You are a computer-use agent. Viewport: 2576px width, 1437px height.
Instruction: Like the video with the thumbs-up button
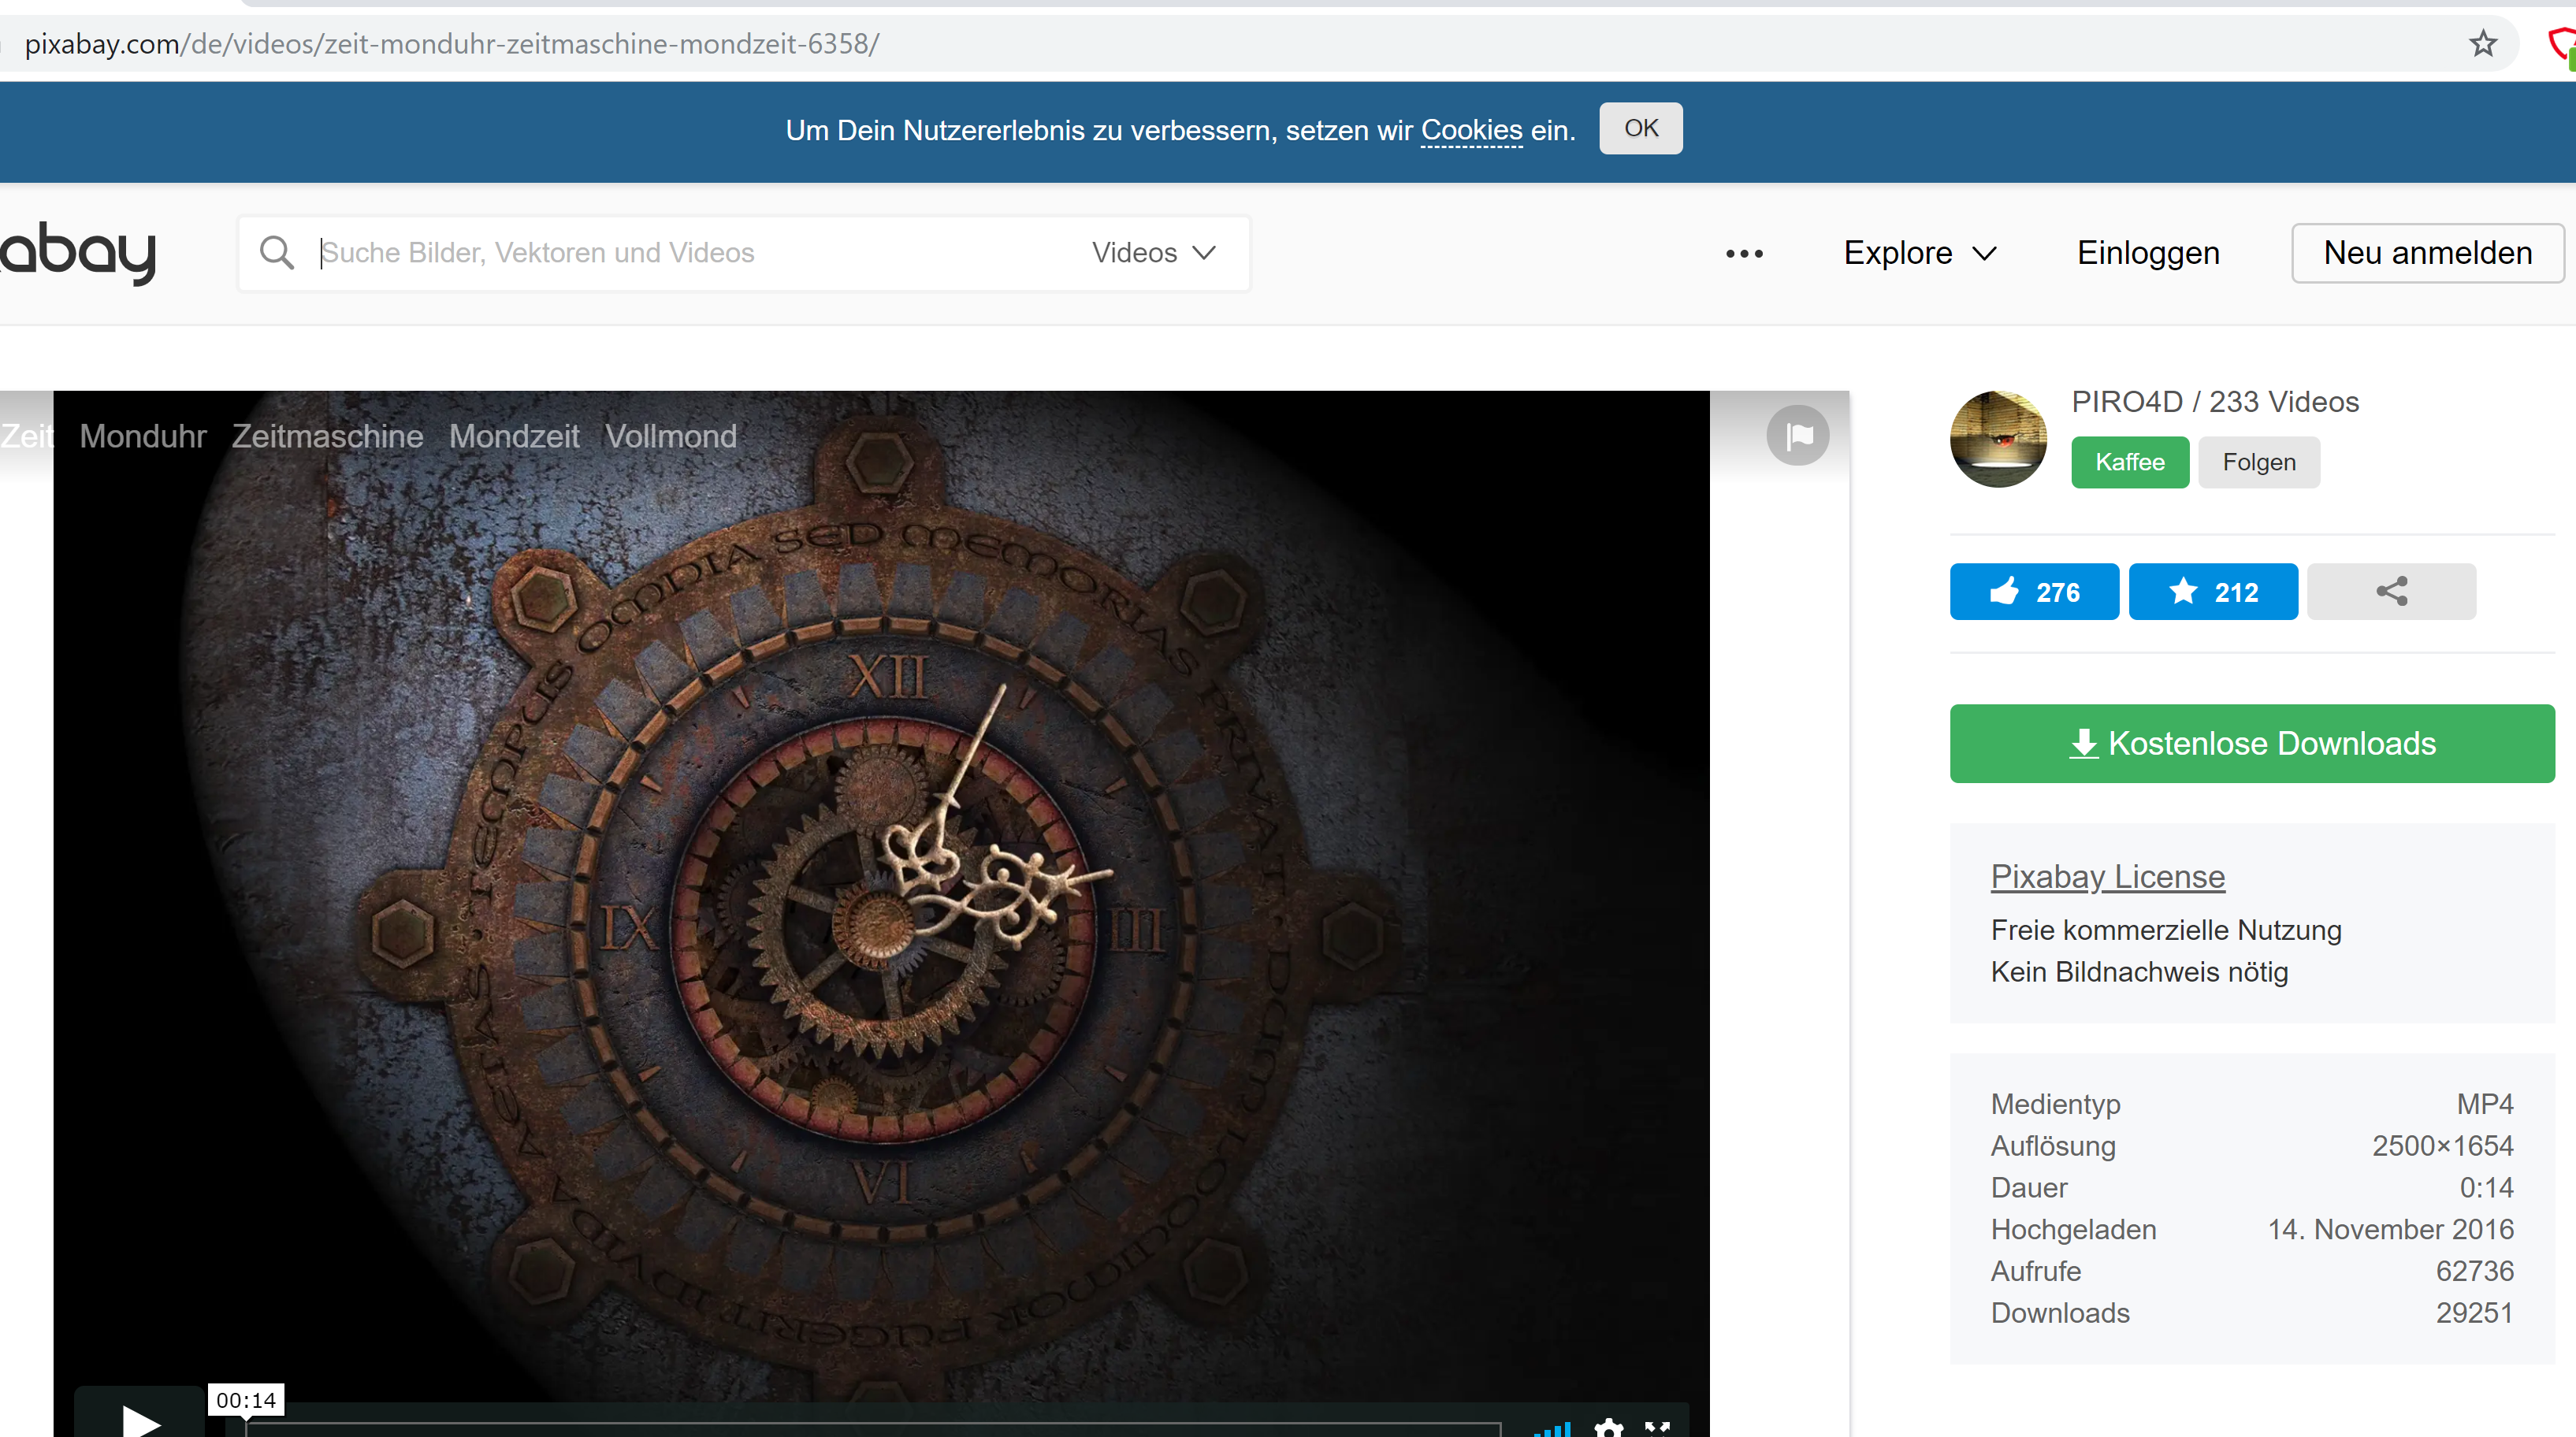pos(2033,591)
